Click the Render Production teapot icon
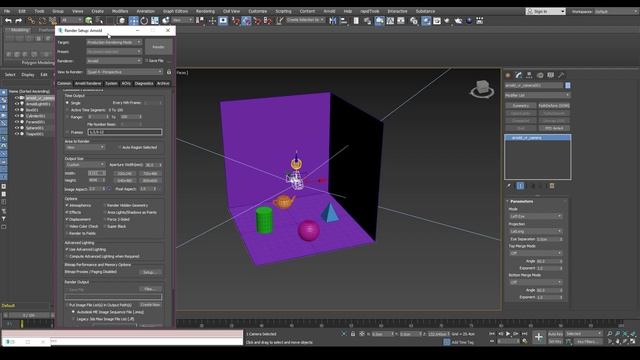640x360 pixels. click(447, 20)
